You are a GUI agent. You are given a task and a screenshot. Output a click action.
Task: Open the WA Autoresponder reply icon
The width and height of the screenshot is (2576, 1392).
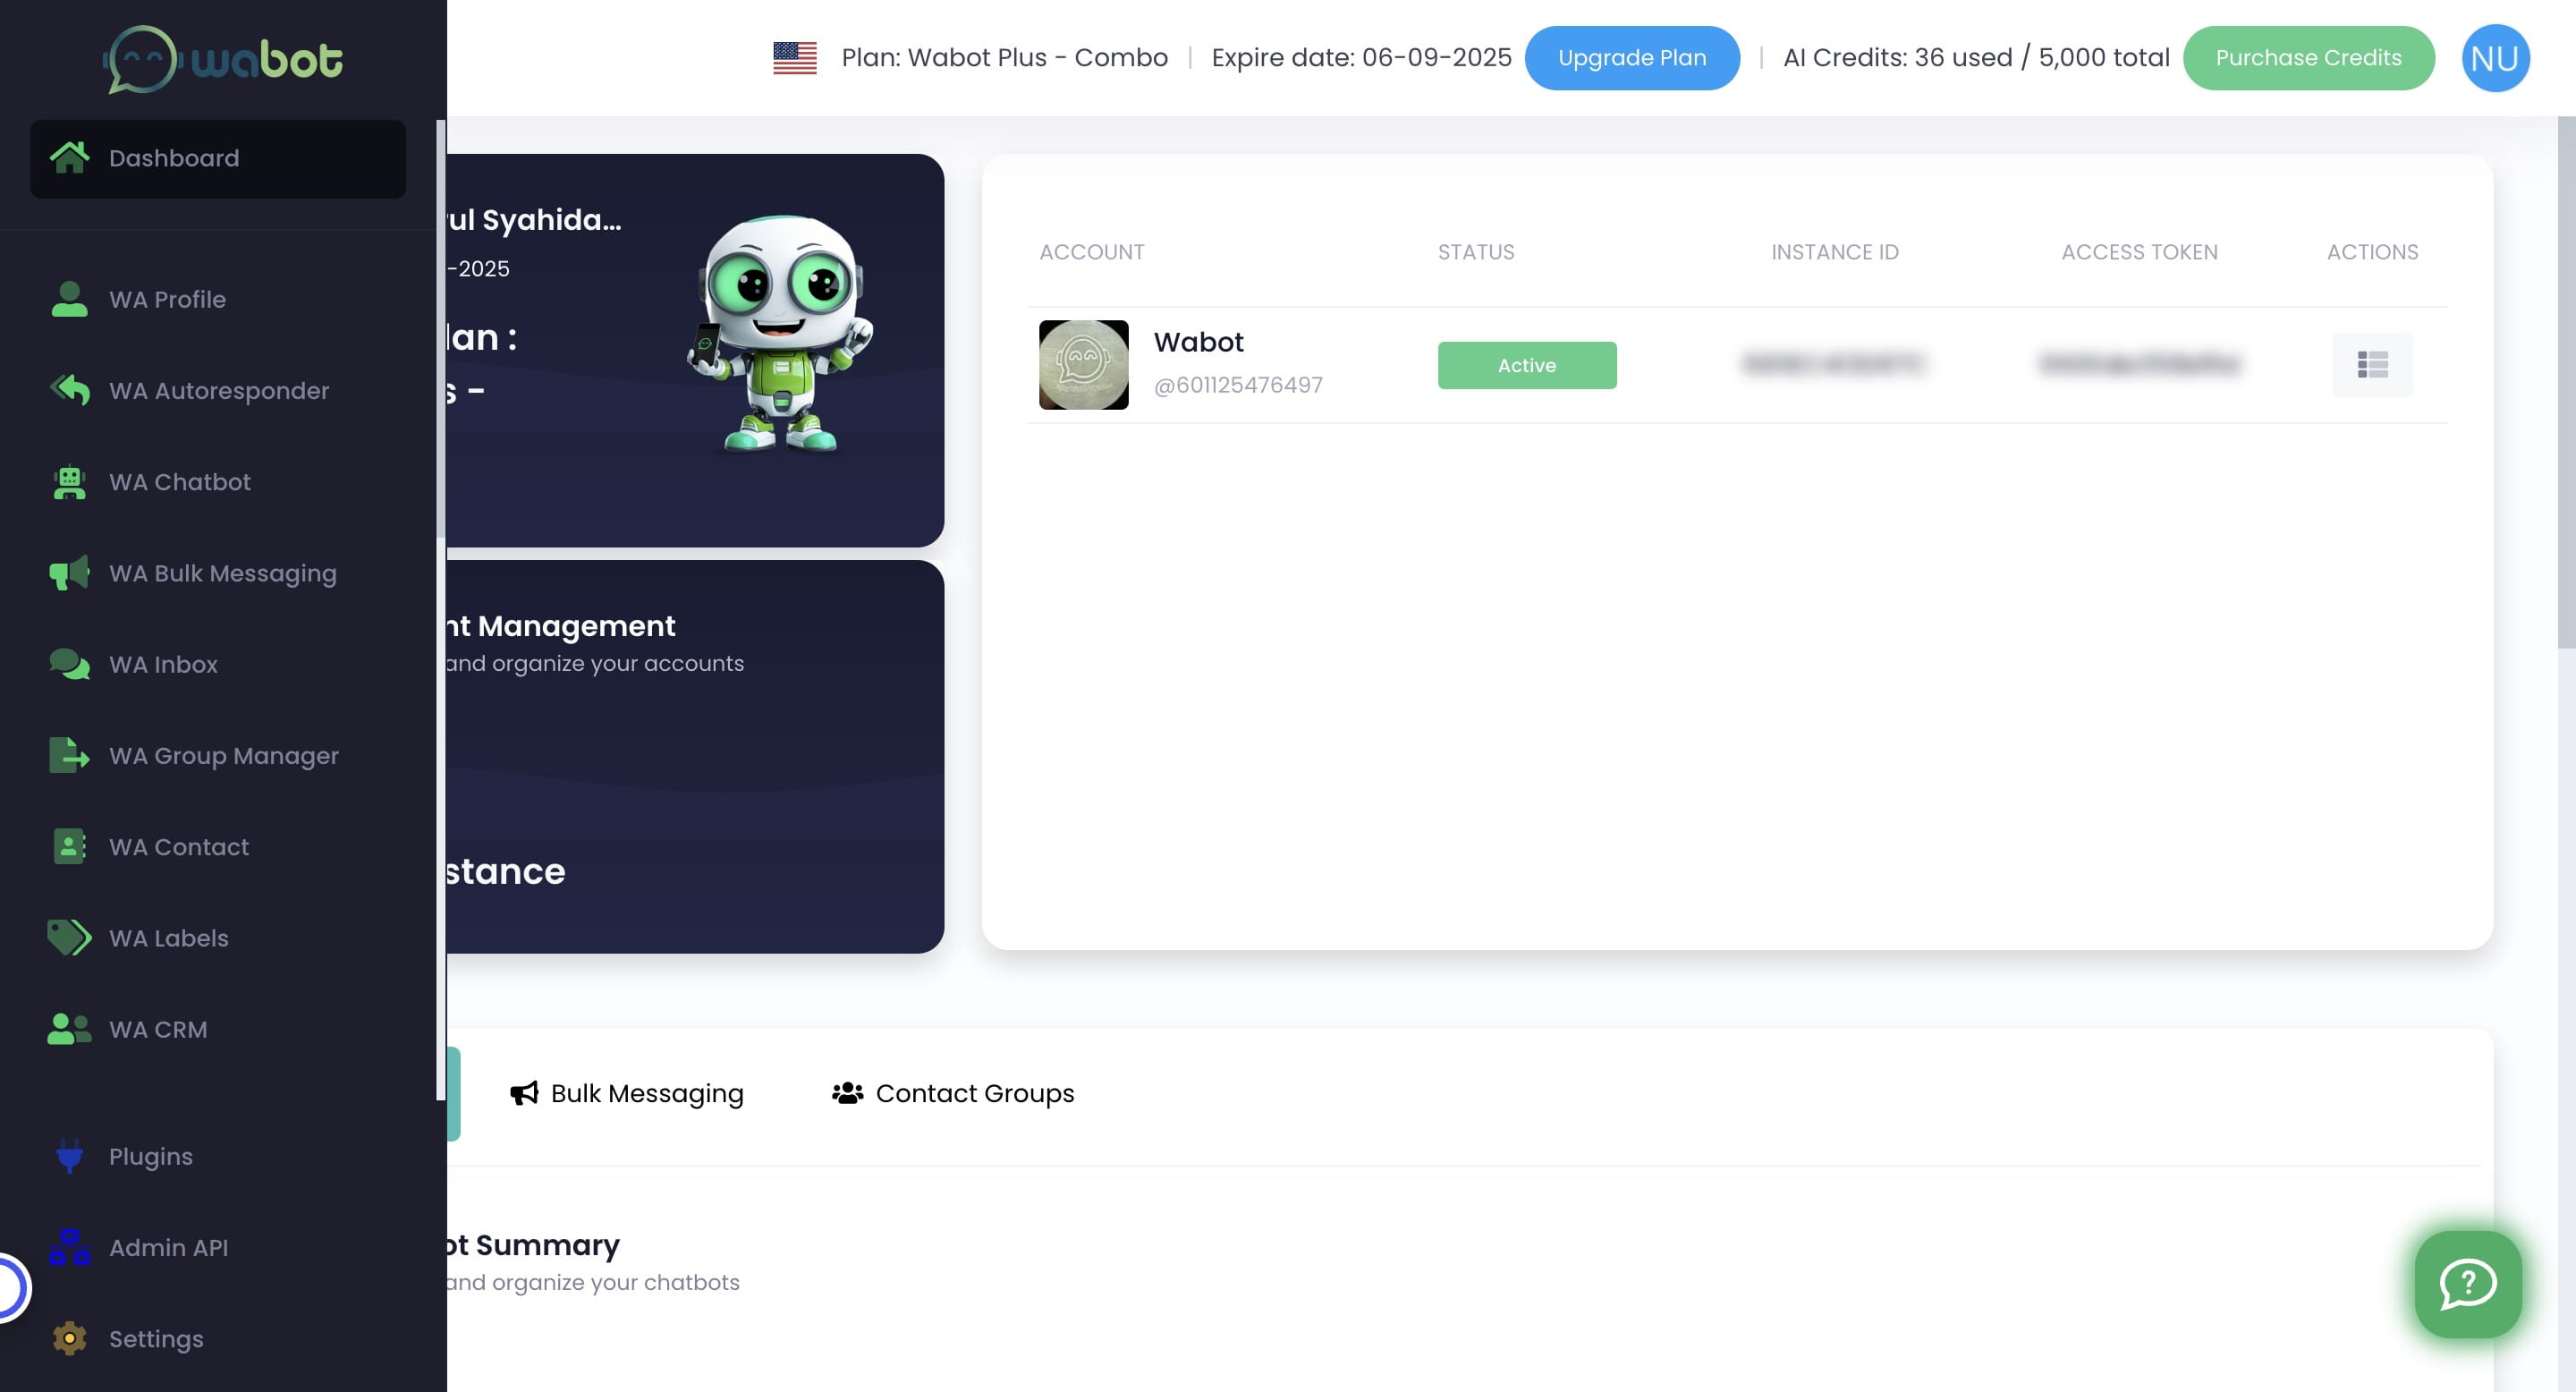coord(69,390)
